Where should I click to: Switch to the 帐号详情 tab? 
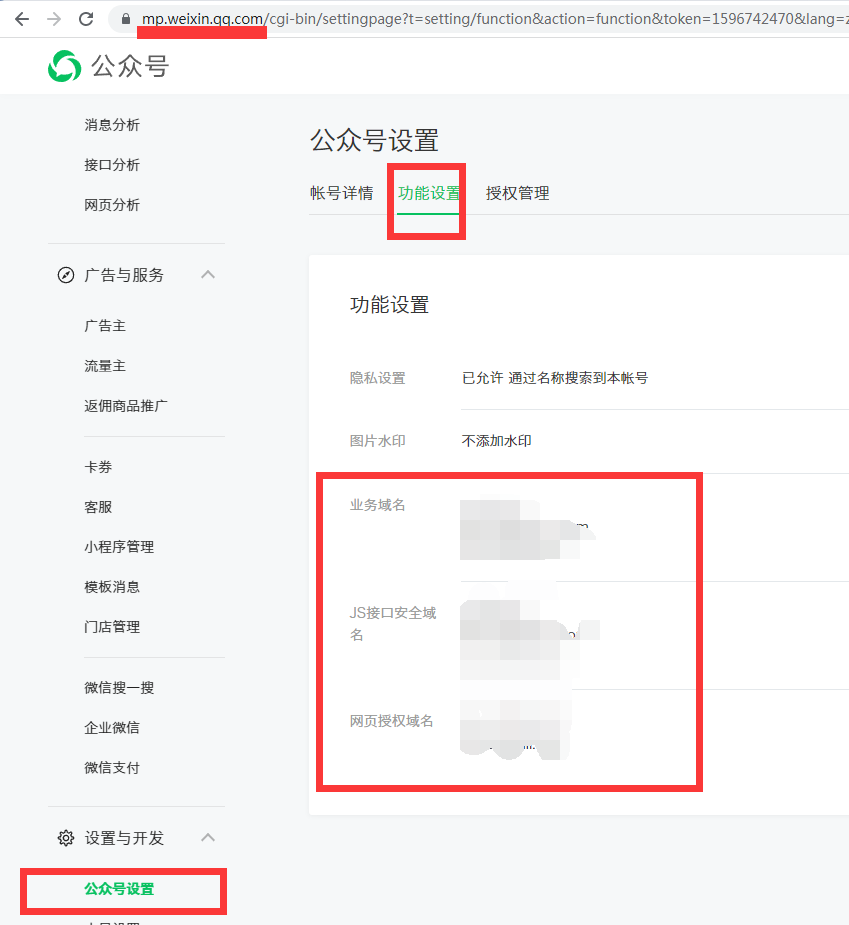coord(342,193)
